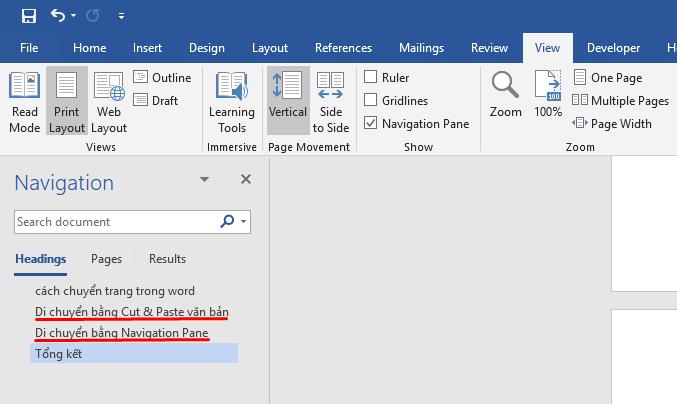Viewport: 677px width, 404px height.
Task: Choose Multiple Pages zoom
Action: (620, 101)
